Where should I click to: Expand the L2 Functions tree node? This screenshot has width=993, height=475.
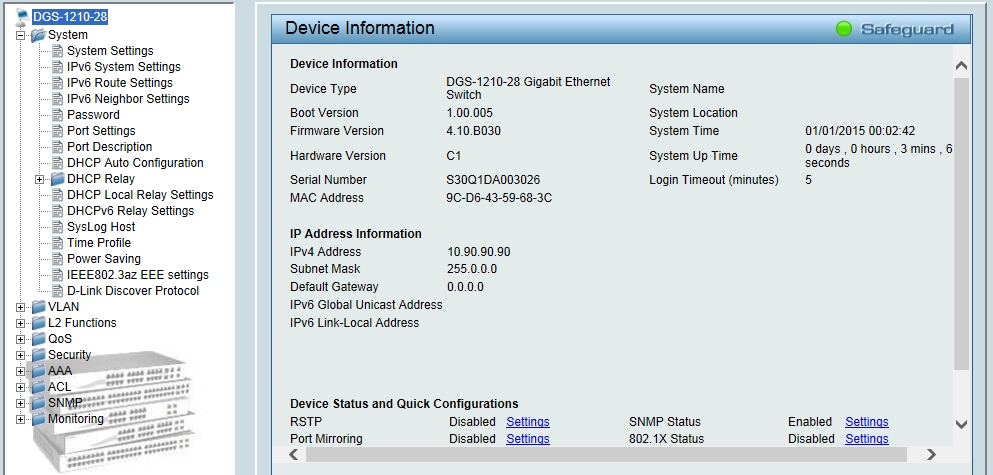click(21, 323)
